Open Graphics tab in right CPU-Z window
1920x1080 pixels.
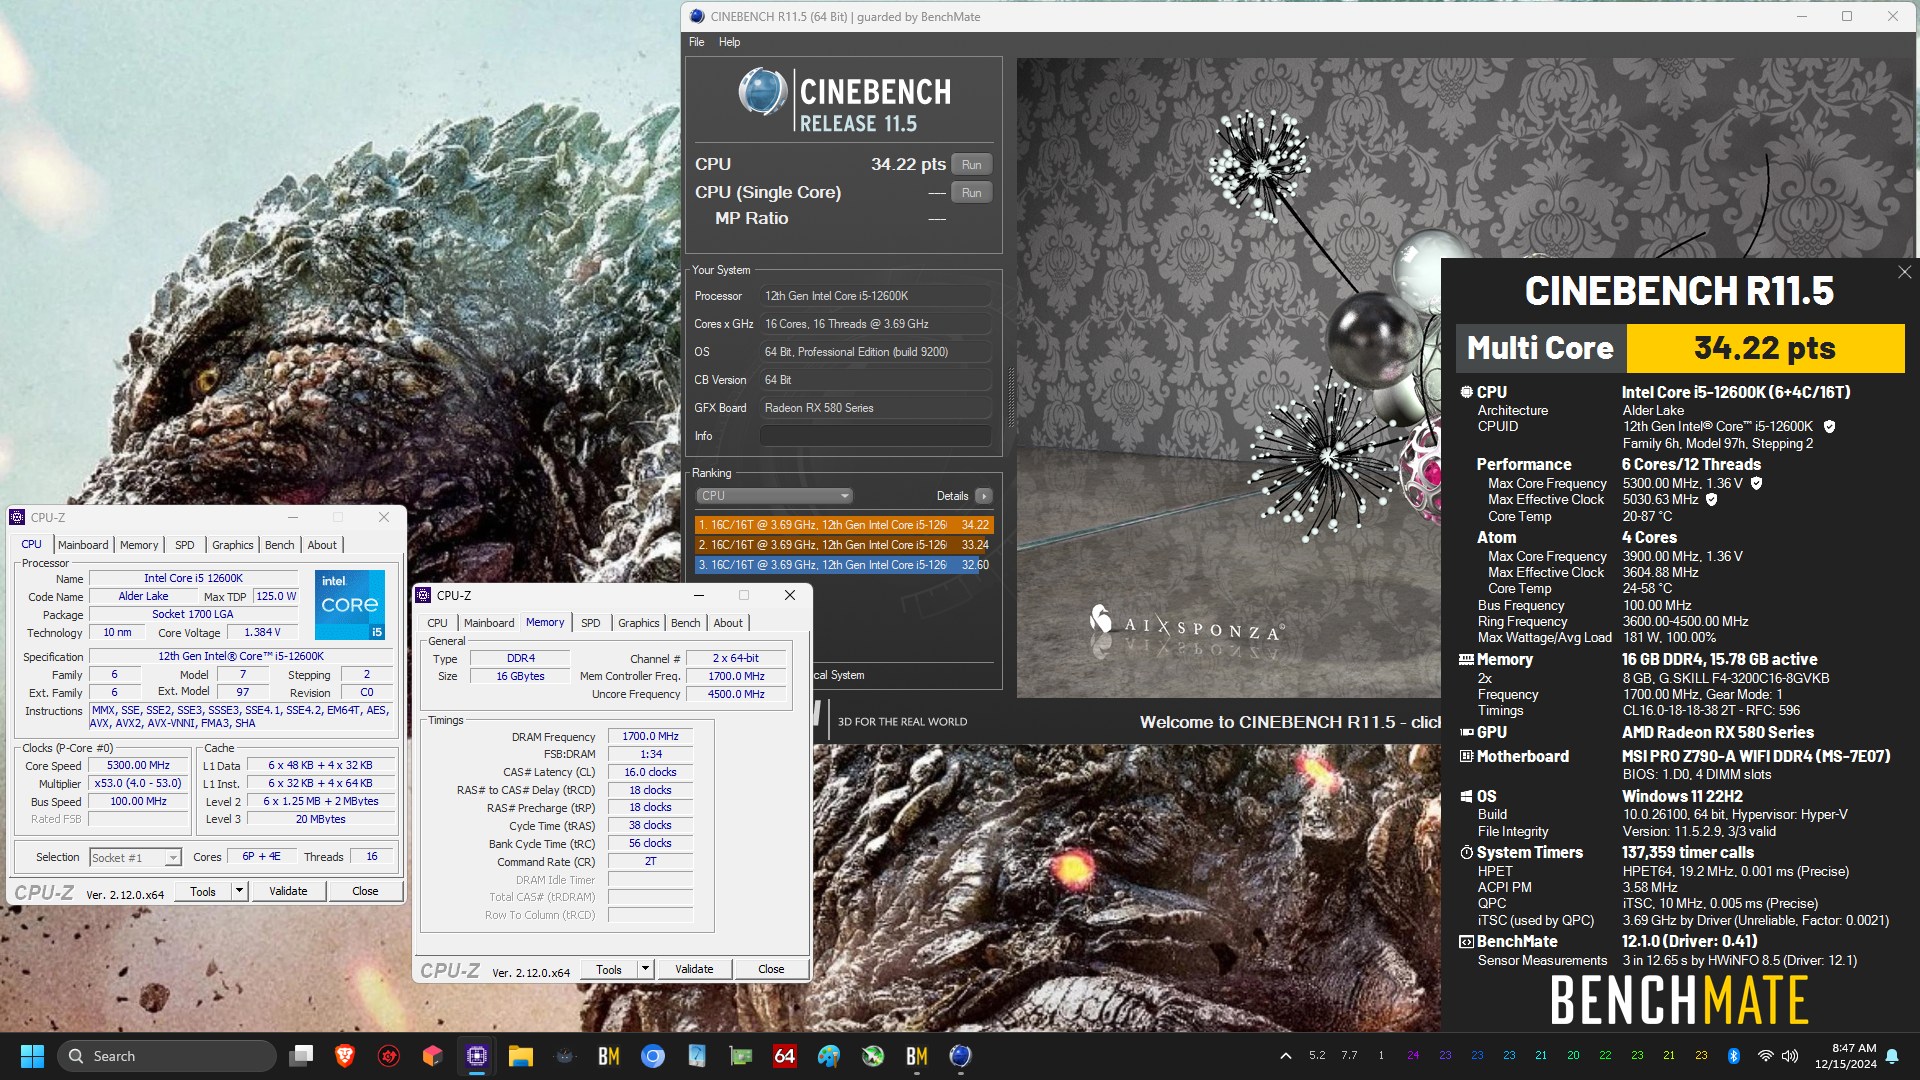click(638, 623)
